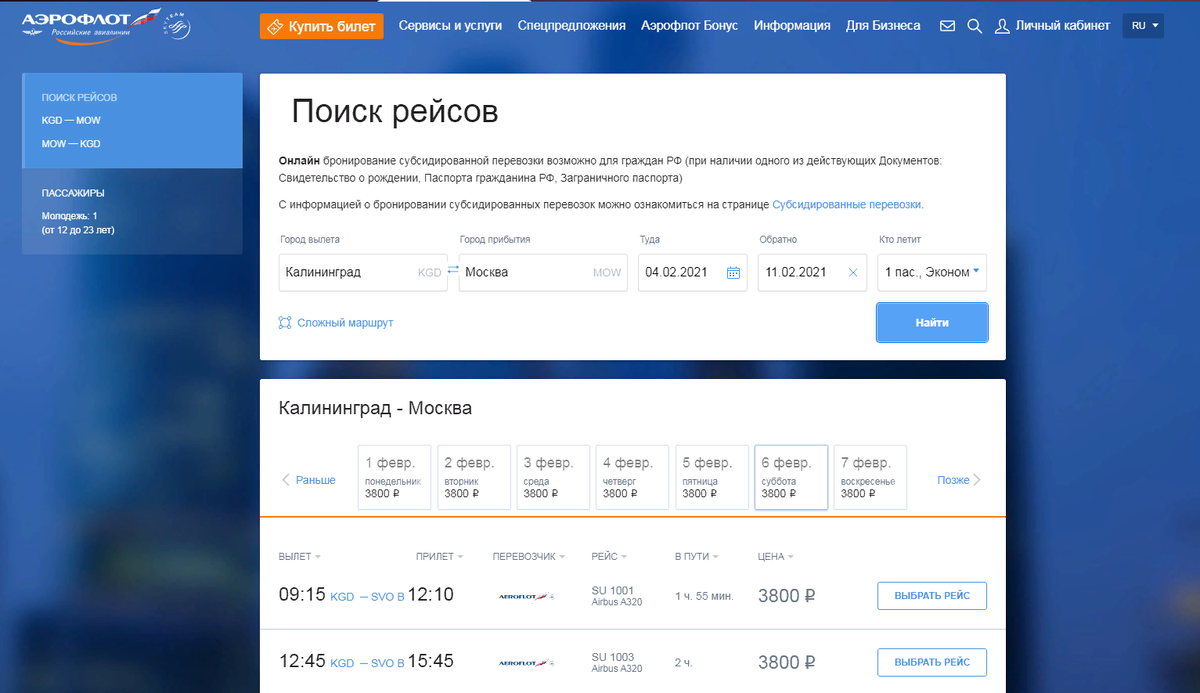Screen dimensions: 1200x693
Task: Select the 5 февр. пятница date tab
Action: [x=712, y=478]
